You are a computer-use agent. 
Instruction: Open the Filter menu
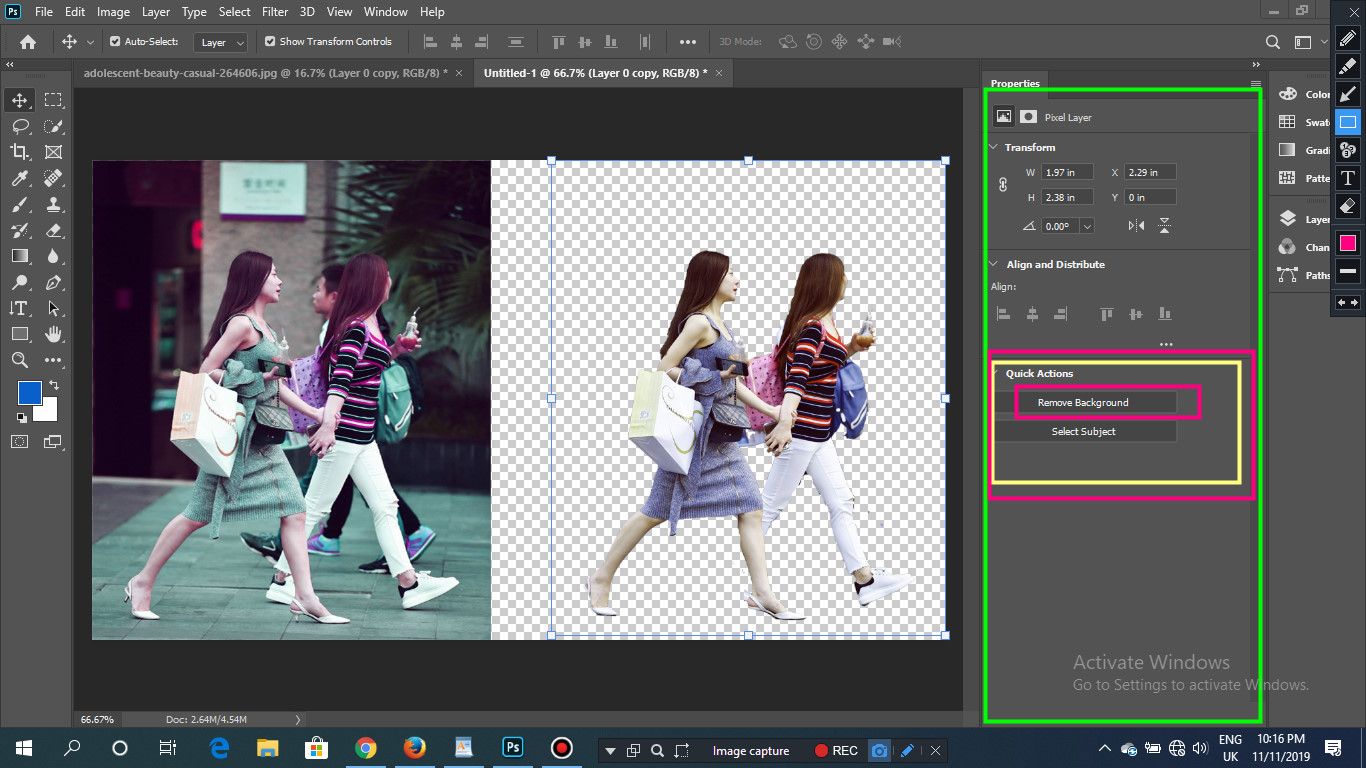pos(277,12)
